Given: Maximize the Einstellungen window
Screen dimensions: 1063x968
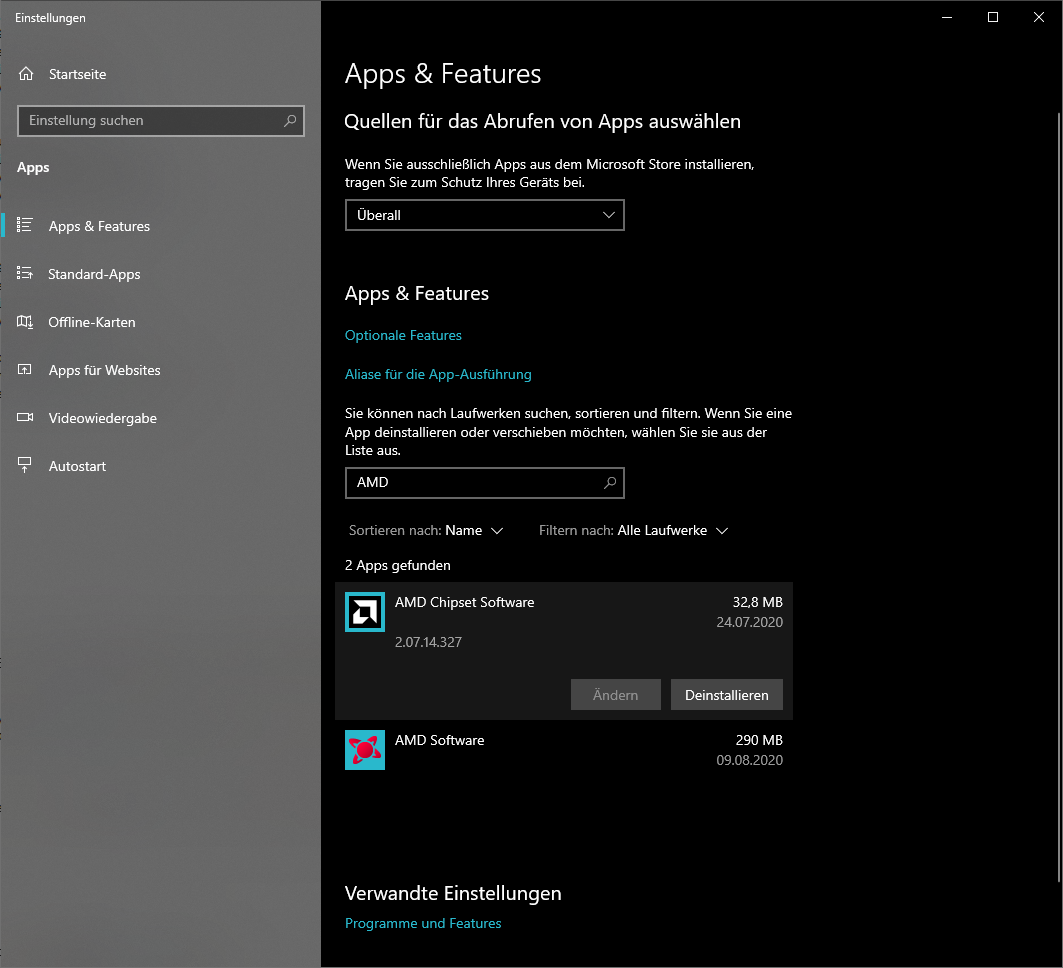Looking at the screenshot, I should 993,18.
